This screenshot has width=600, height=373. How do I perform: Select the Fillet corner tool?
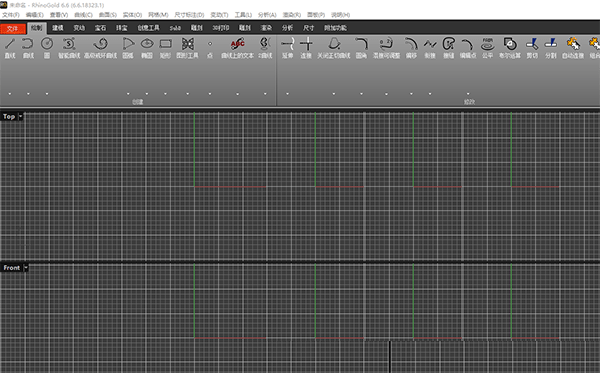coord(361,44)
